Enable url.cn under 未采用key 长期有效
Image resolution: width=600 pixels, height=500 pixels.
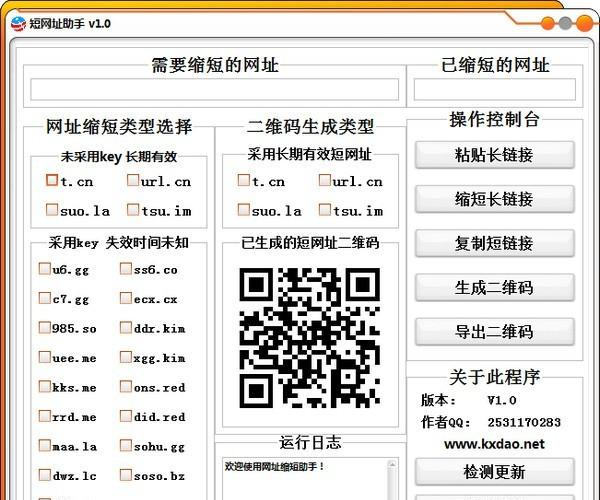click(132, 180)
